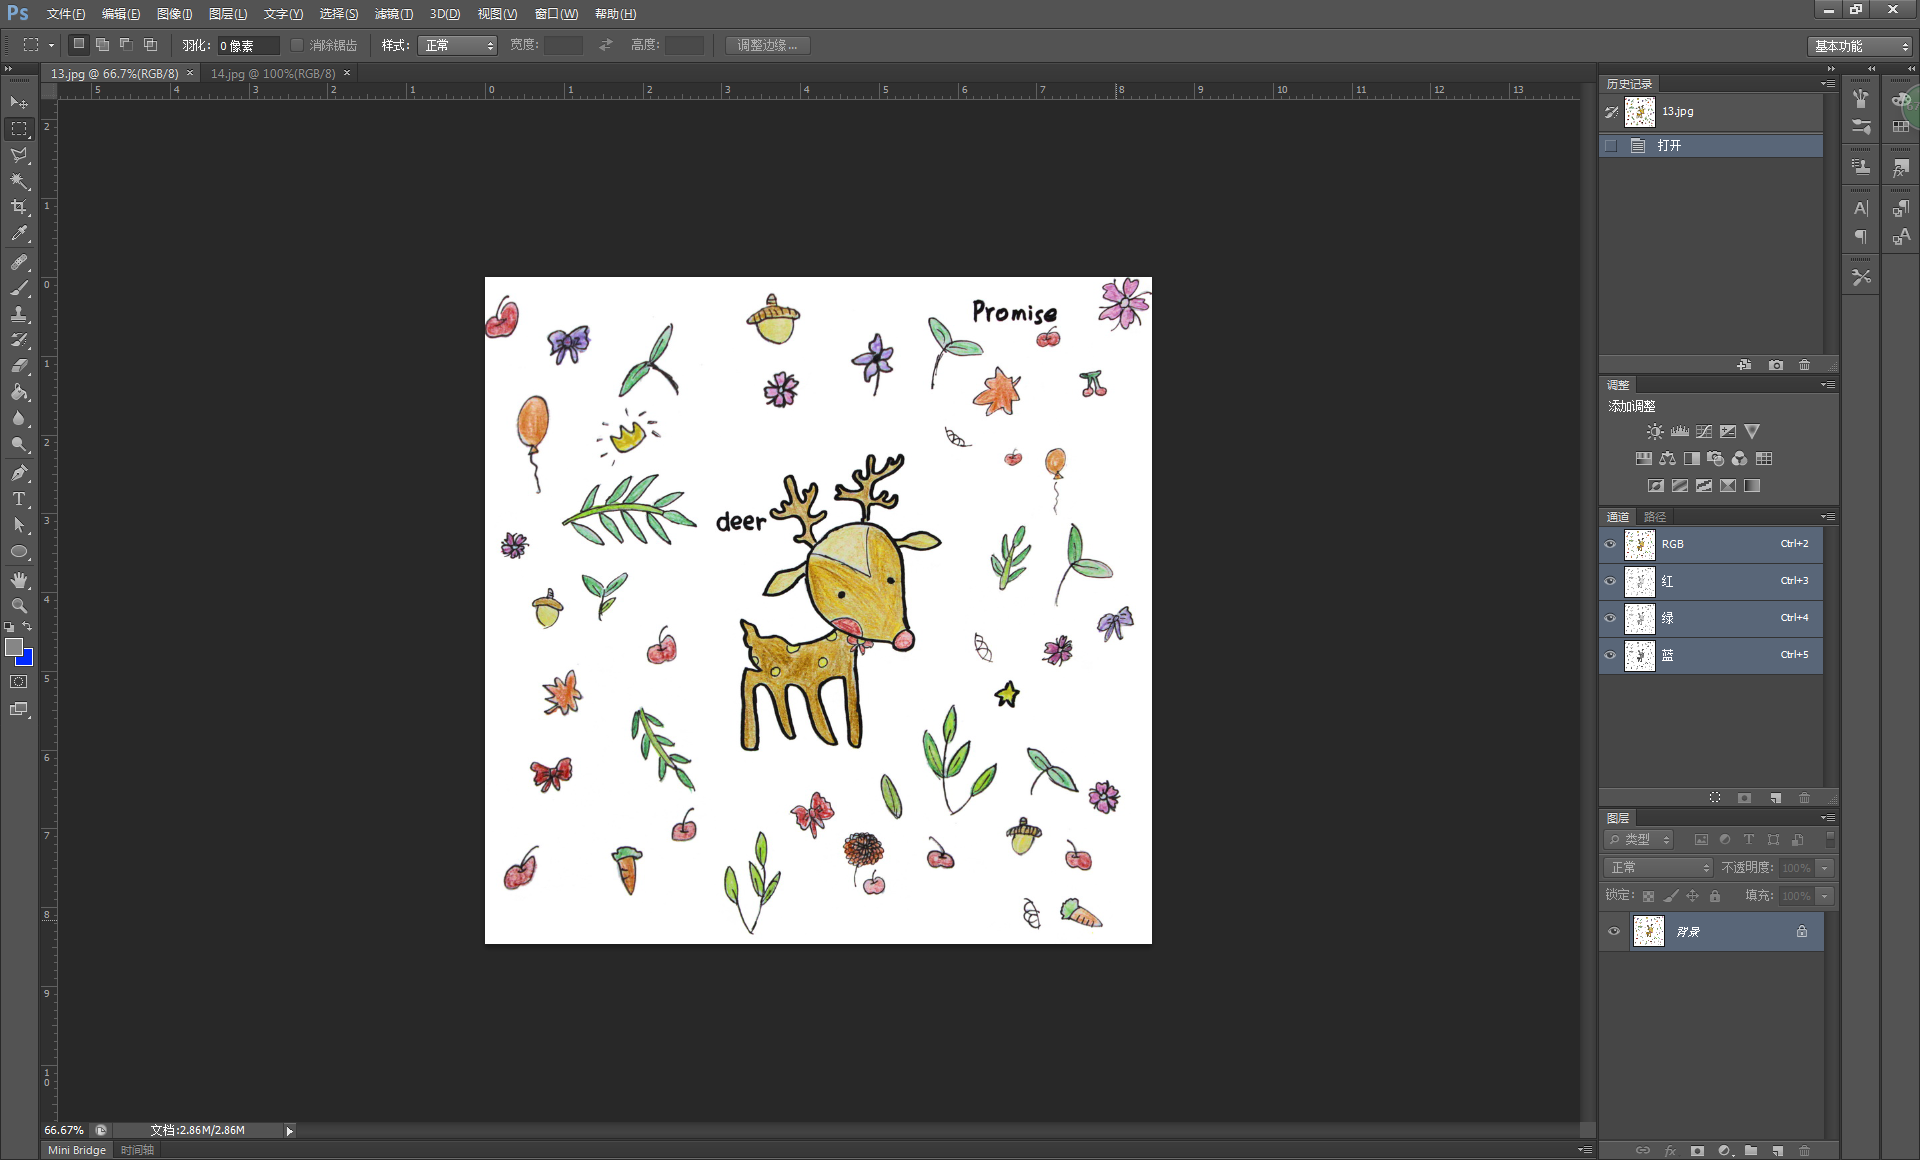Screen dimensions: 1920x1160
Task: Click blue background color swatch
Action: point(27,659)
